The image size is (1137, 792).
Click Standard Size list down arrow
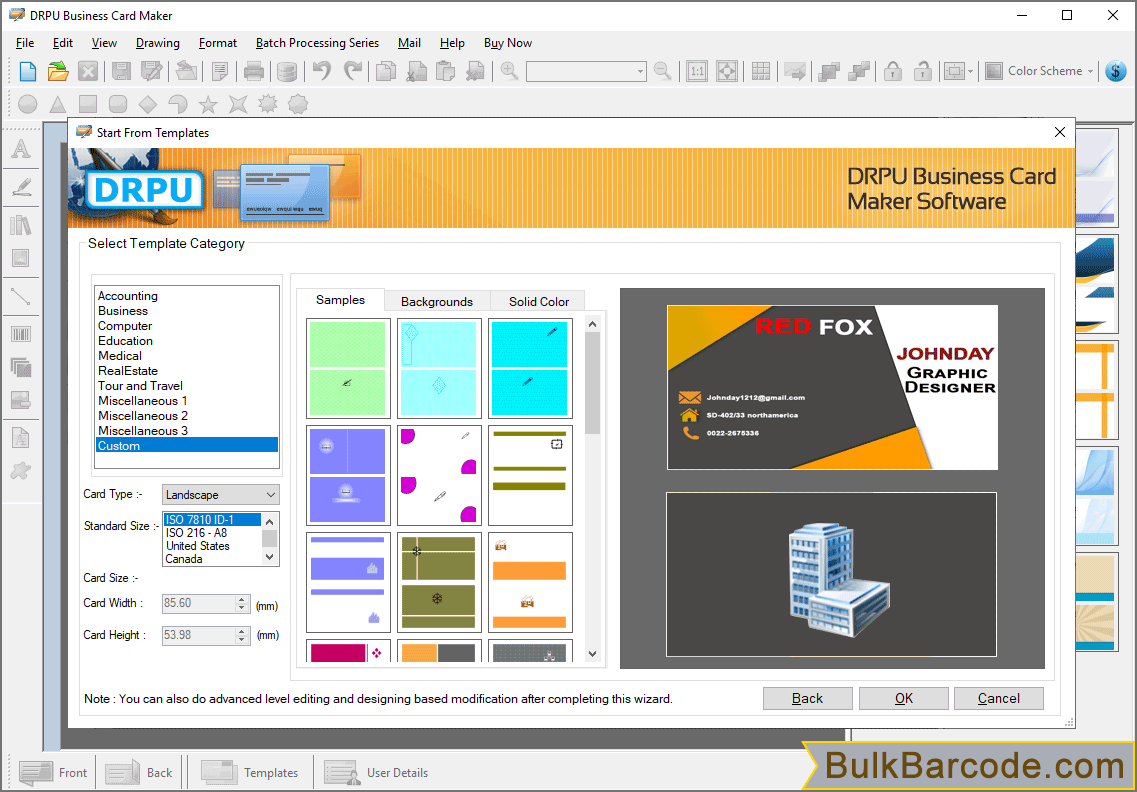point(270,558)
